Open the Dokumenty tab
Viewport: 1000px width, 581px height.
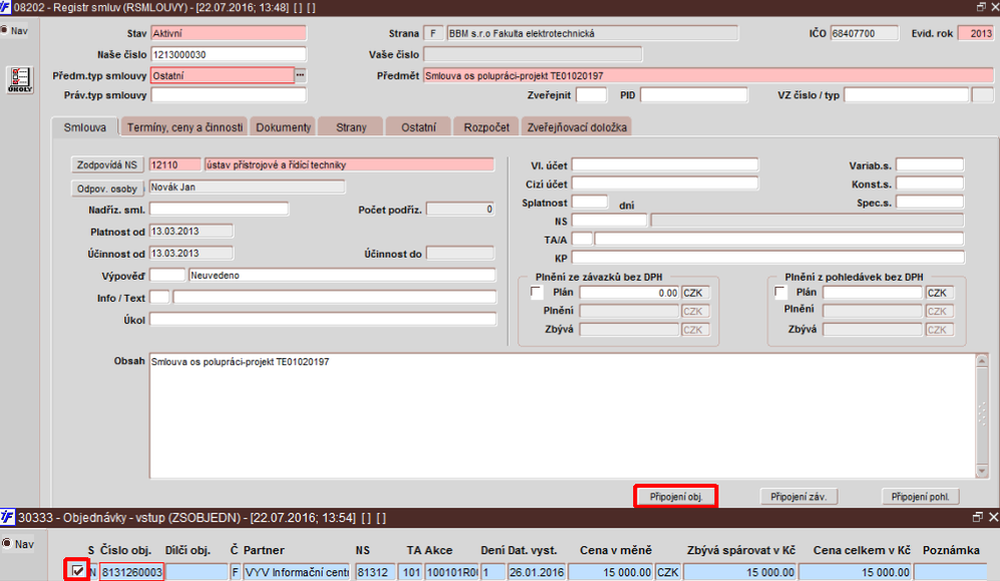click(x=283, y=127)
